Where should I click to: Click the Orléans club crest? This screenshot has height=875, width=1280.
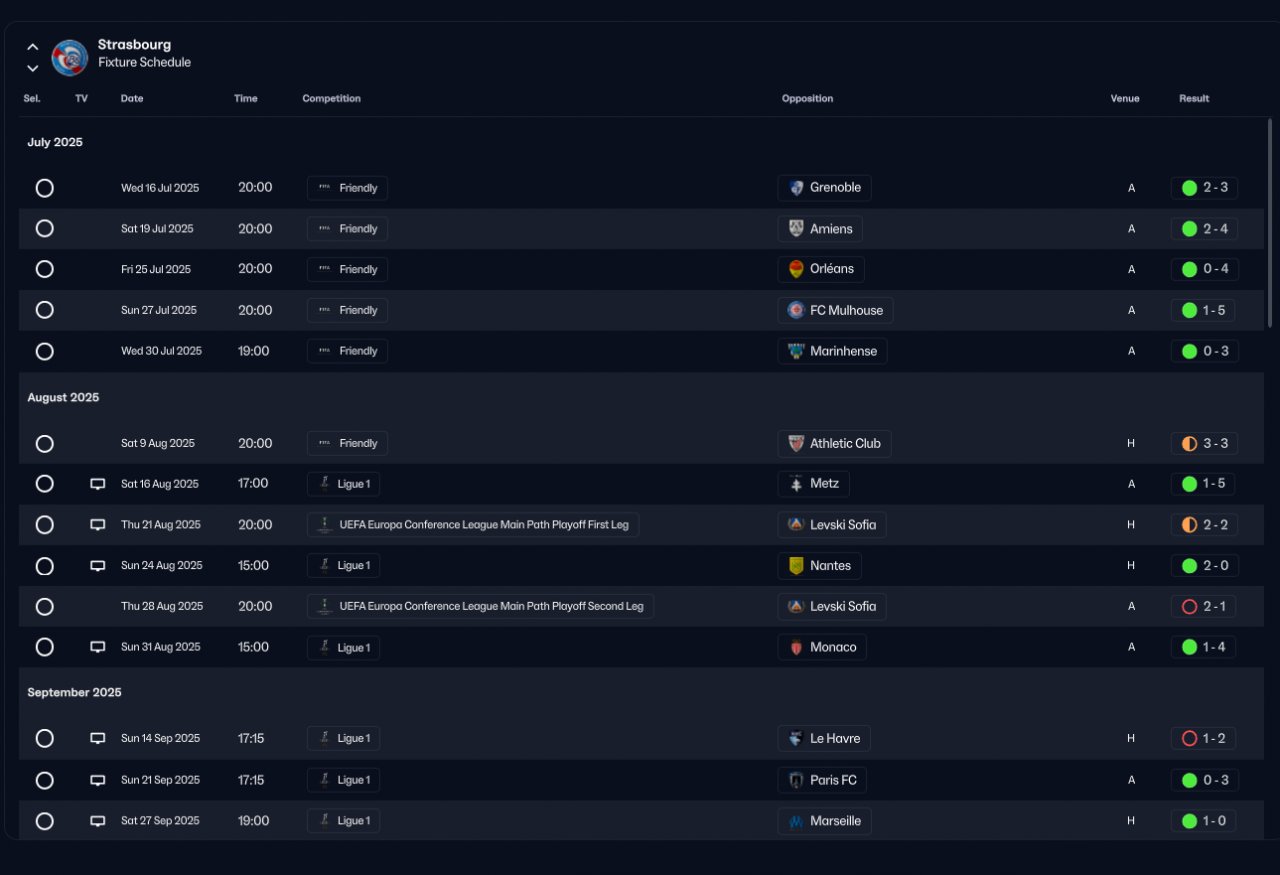(x=796, y=269)
